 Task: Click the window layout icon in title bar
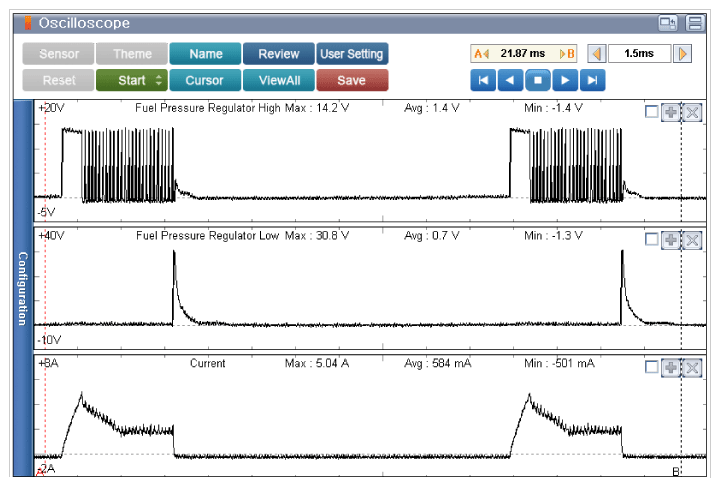[667, 23]
